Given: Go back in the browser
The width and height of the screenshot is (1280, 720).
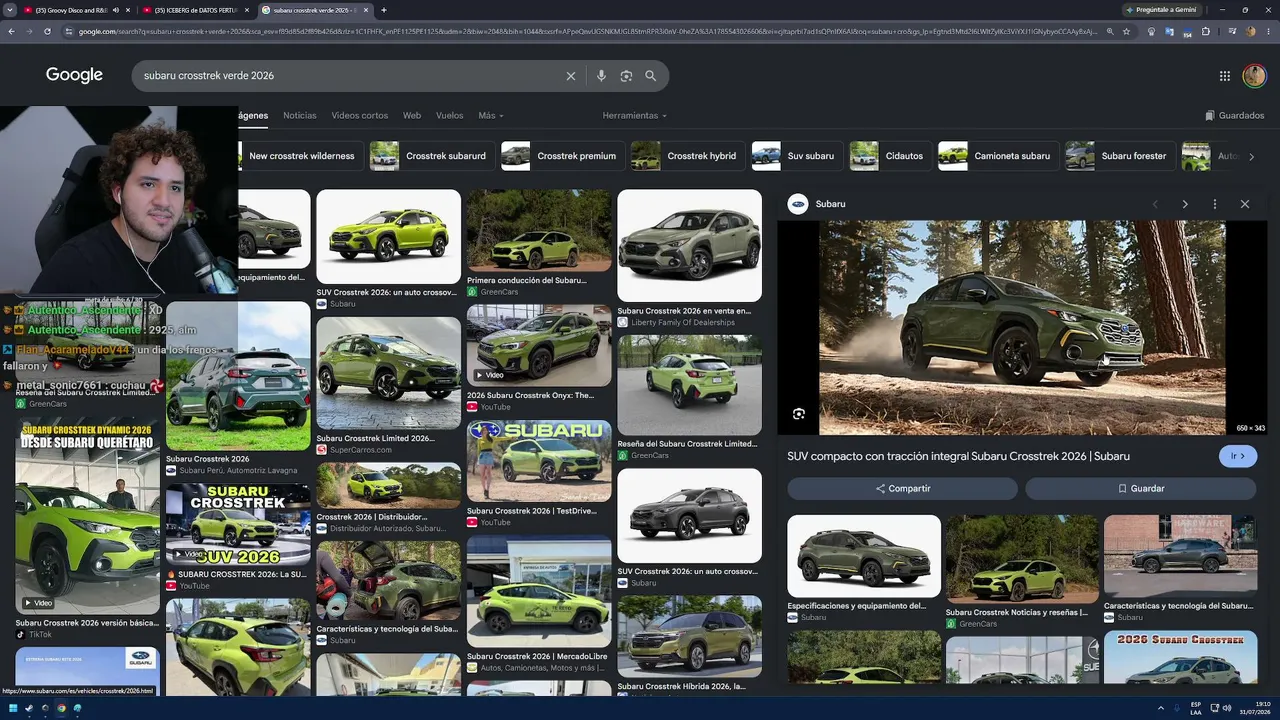Looking at the screenshot, I should pos(11,31).
